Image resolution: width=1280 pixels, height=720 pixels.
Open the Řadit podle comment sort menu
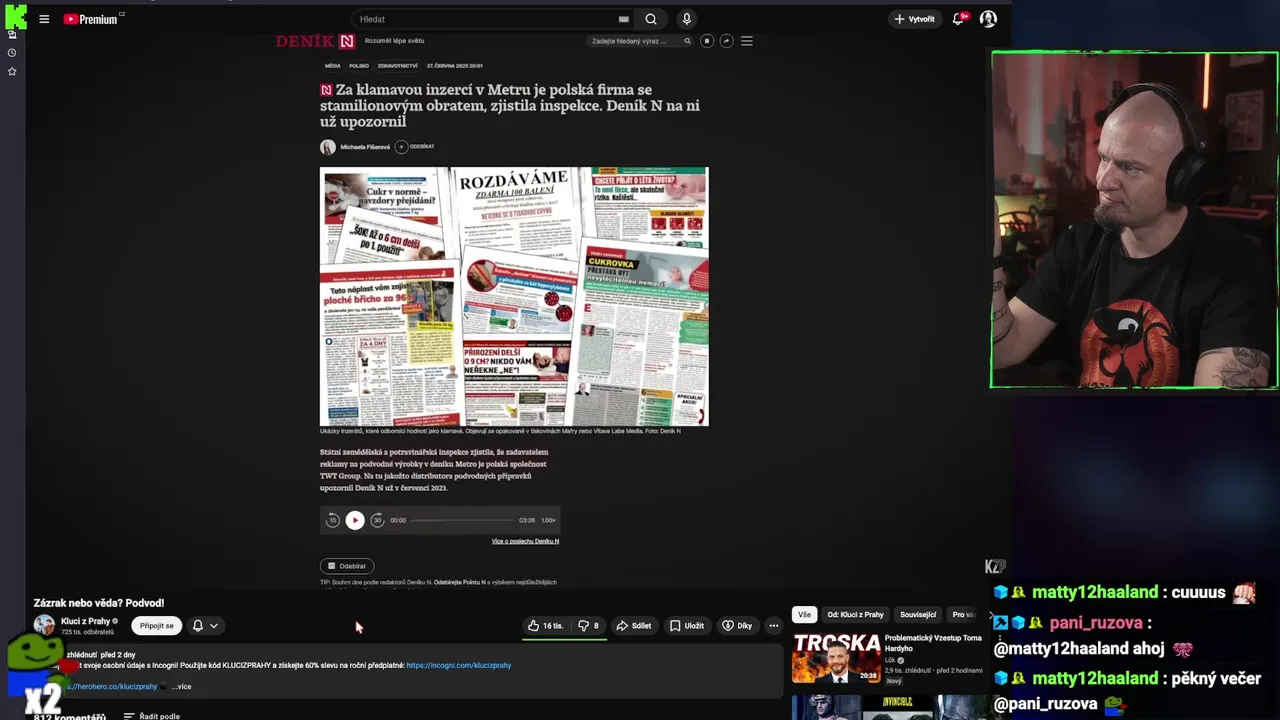tap(152, 716)
